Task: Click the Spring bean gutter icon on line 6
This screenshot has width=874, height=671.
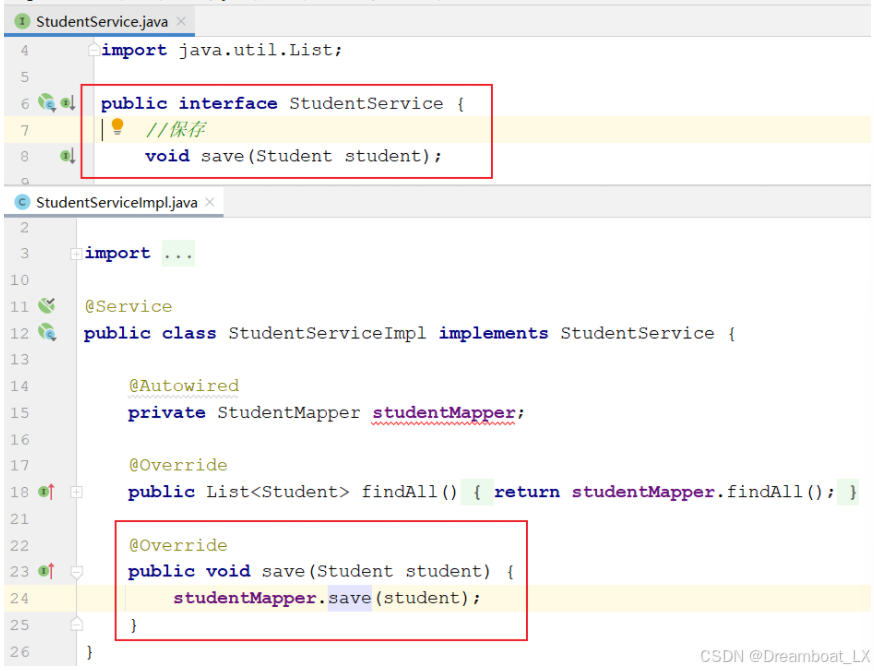Action: click(x=47, y=103)
